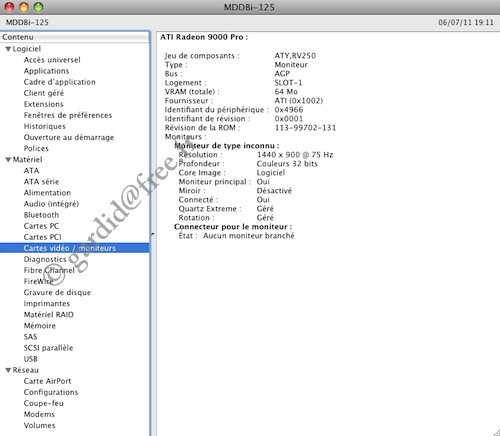The width and height of the screenshot is (500, 436).
Task: Click Aucun moniteur branché status
Action: [x=249, y=236]
